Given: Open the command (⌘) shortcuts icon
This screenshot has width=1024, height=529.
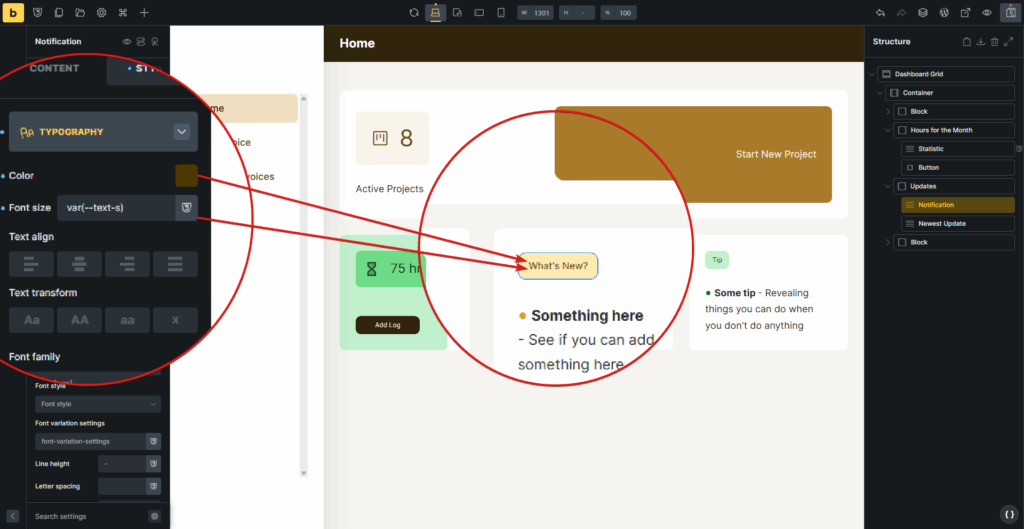Looking at the screenshot, I should coord(123,12).
